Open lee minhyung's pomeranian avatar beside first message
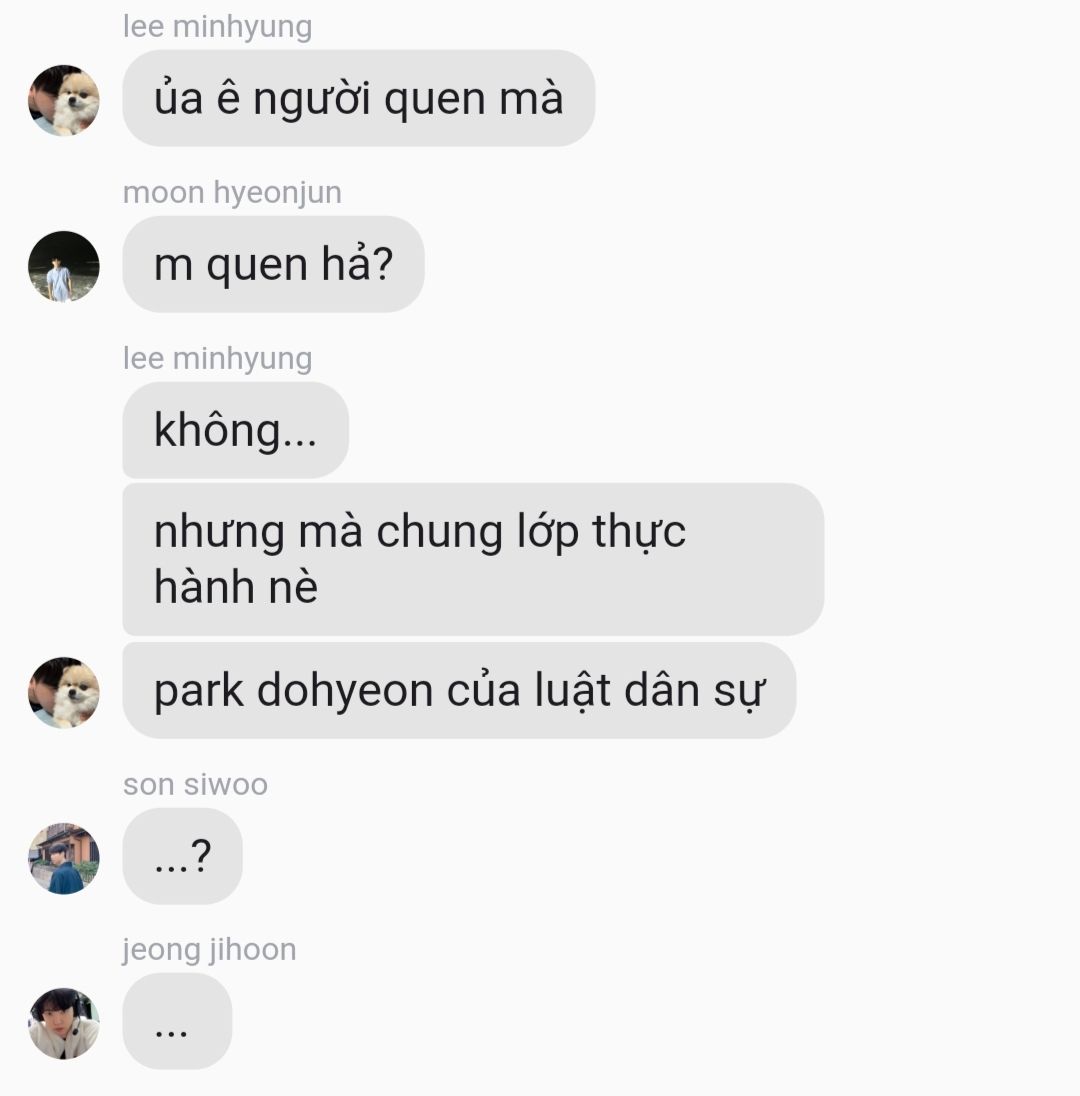 pyautogui.click(x=64, y=101)
